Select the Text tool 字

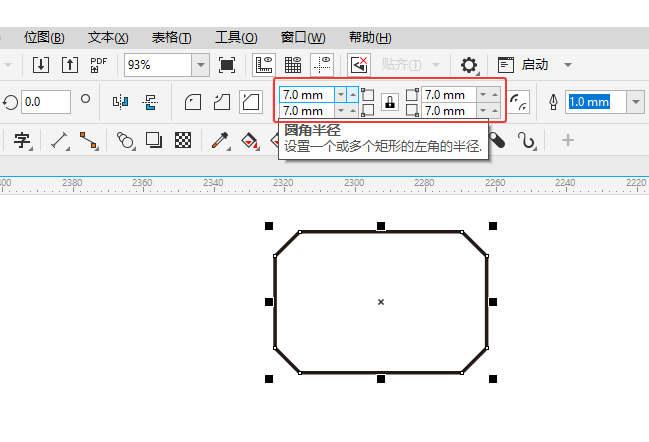coord(22,141)
